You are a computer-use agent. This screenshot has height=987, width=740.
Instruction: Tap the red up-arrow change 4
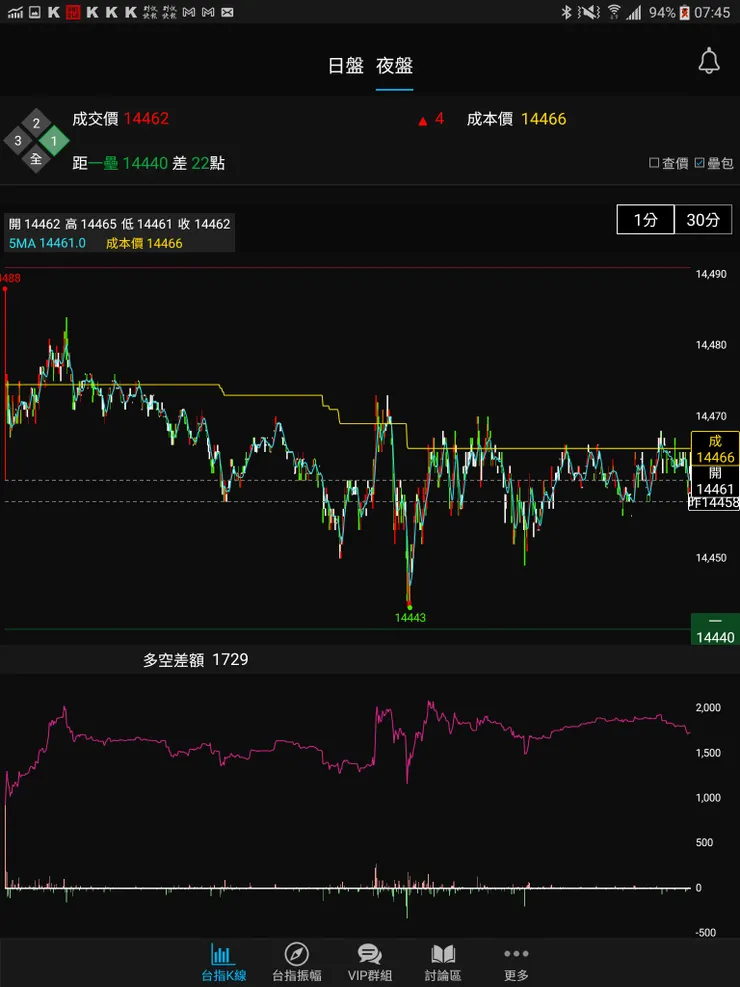click(x=432, y=119)
